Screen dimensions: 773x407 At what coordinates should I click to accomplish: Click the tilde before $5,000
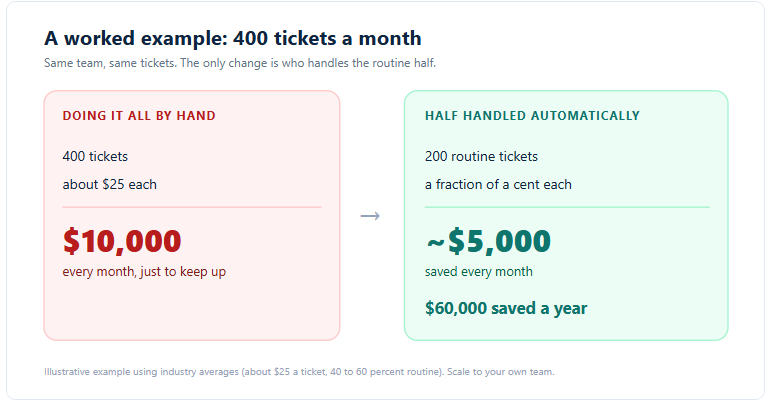coord(435,242)
